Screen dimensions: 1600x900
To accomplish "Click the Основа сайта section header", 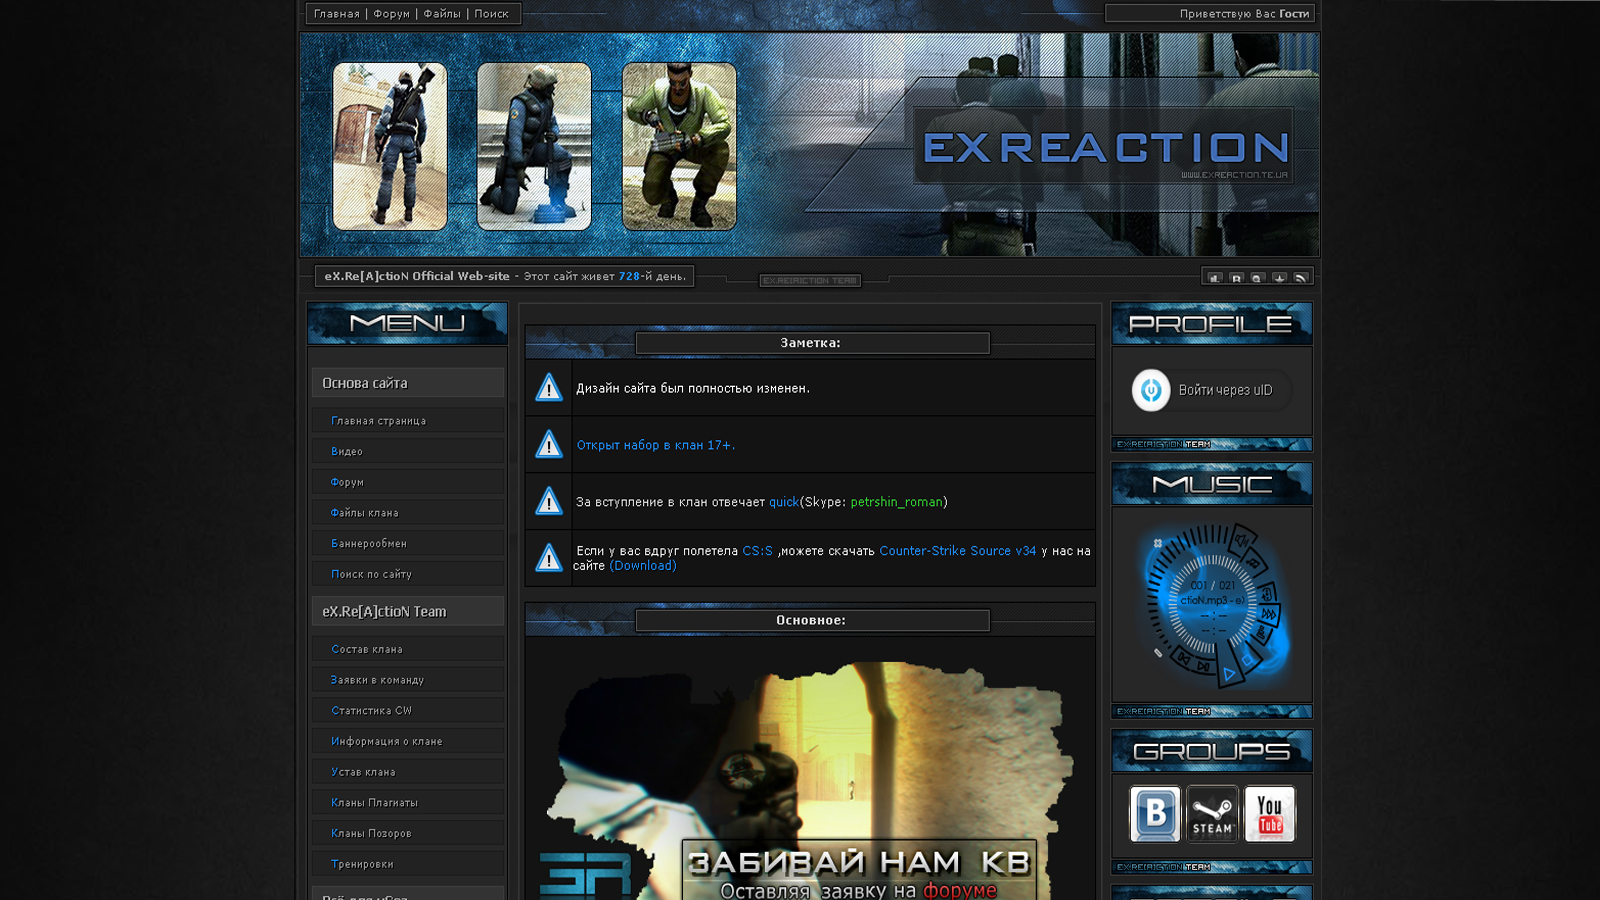I will point(408,383).
